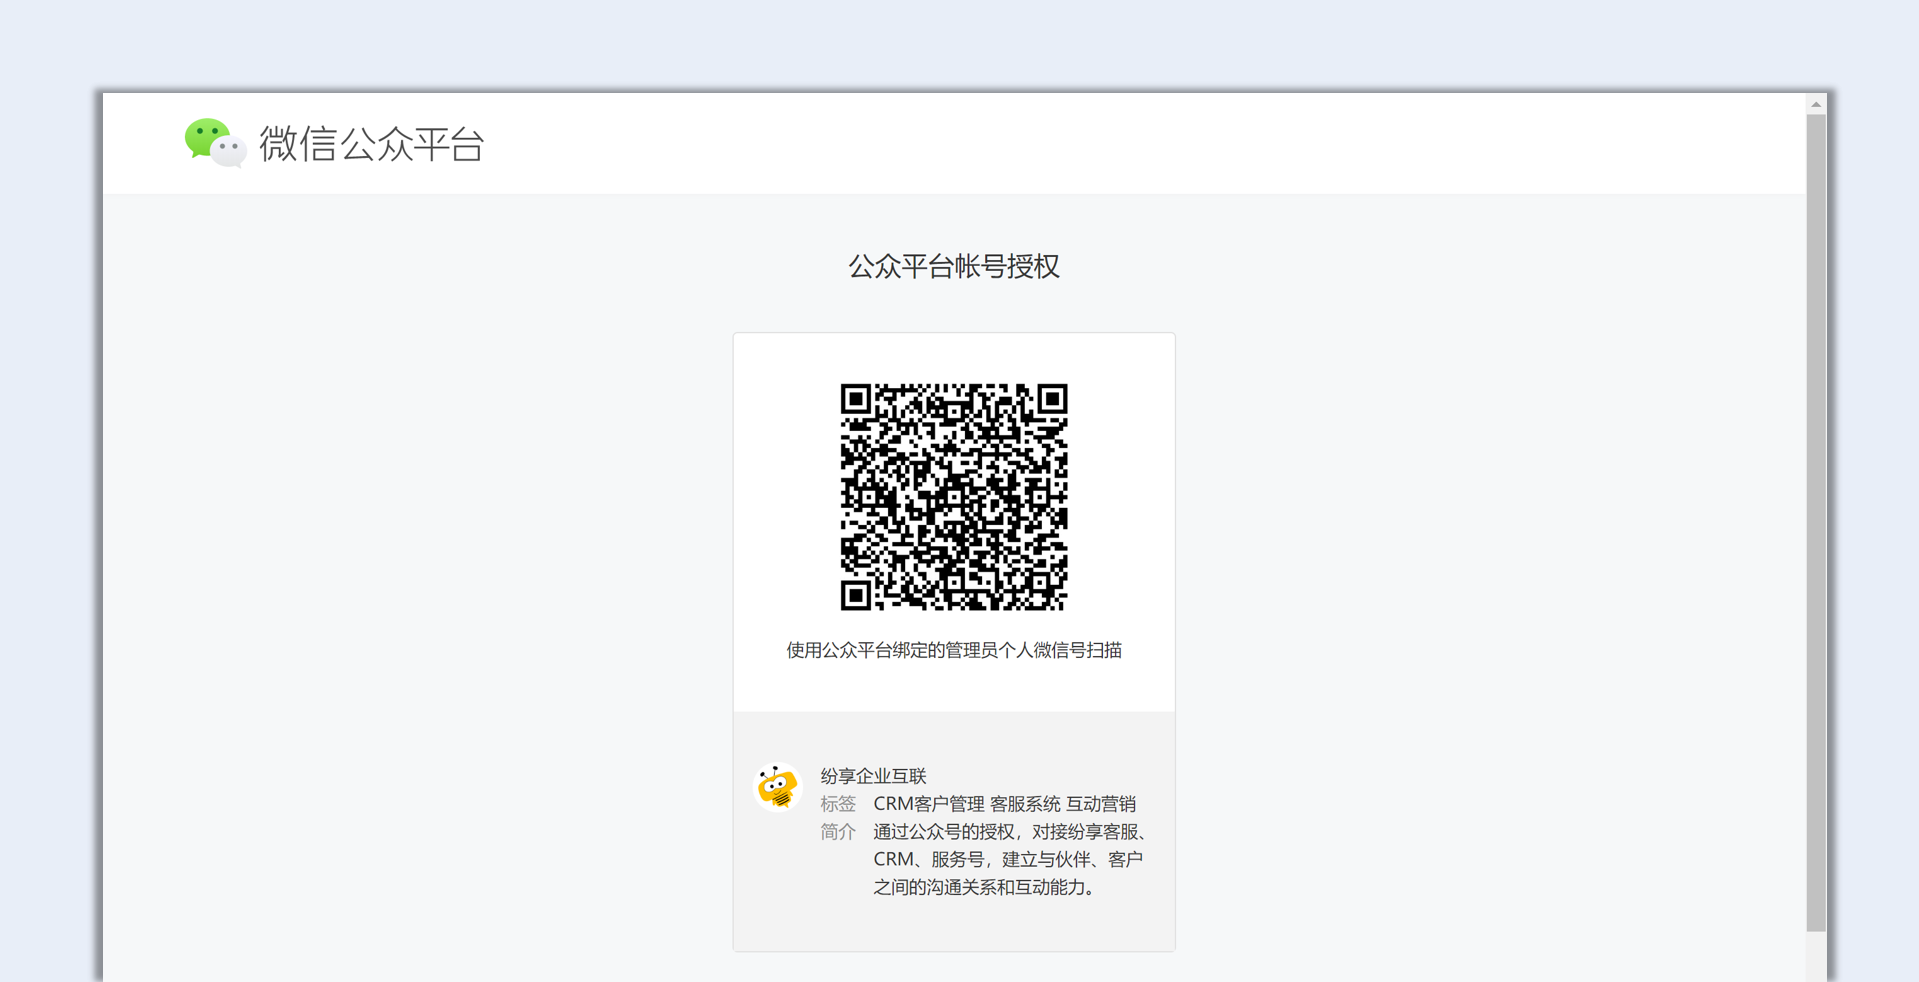Screen dimensions: 1919x982
Task: Click the vertical scrollbar thumb
Action: (1816, 523)
